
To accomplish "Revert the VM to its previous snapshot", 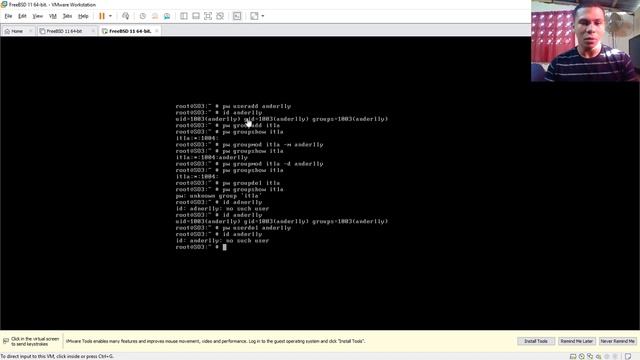I will (x=155, y=16).
